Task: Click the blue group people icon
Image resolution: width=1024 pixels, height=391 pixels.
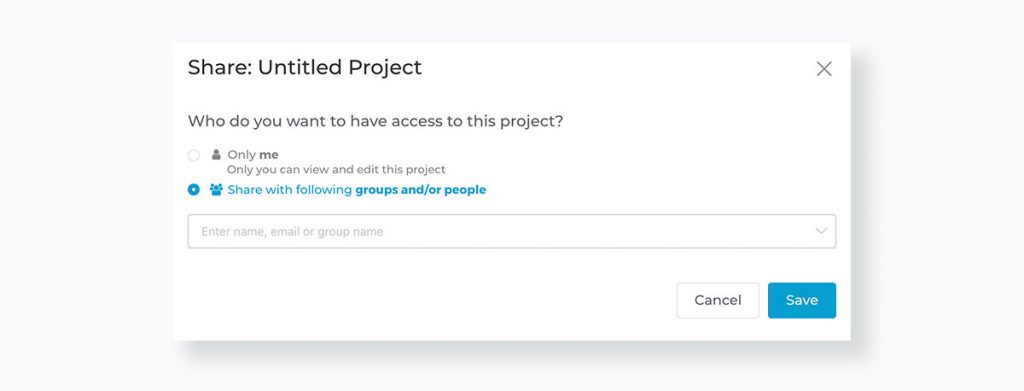Action: pos(216,189)
